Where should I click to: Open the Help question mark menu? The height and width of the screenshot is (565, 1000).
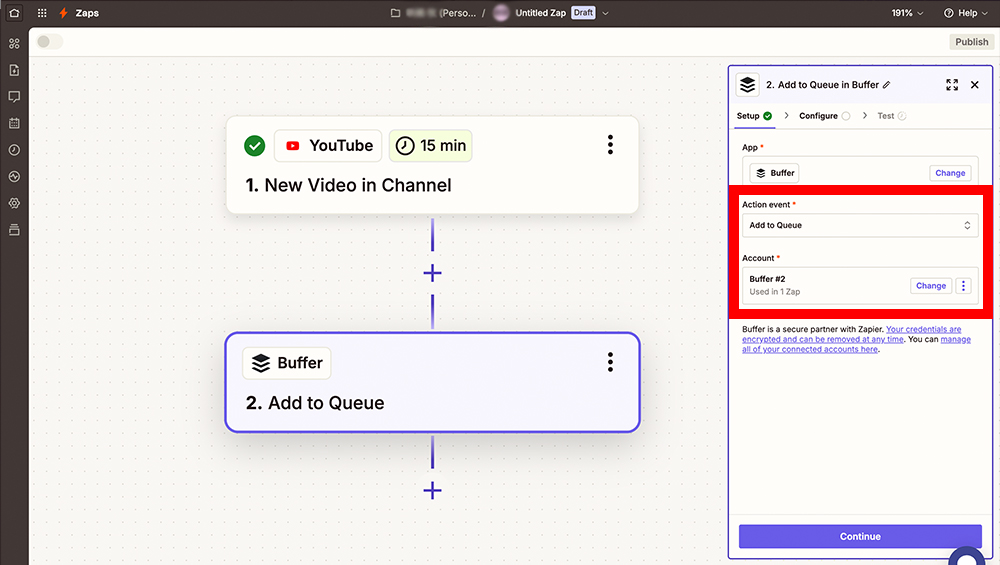[x=966, y=13]
